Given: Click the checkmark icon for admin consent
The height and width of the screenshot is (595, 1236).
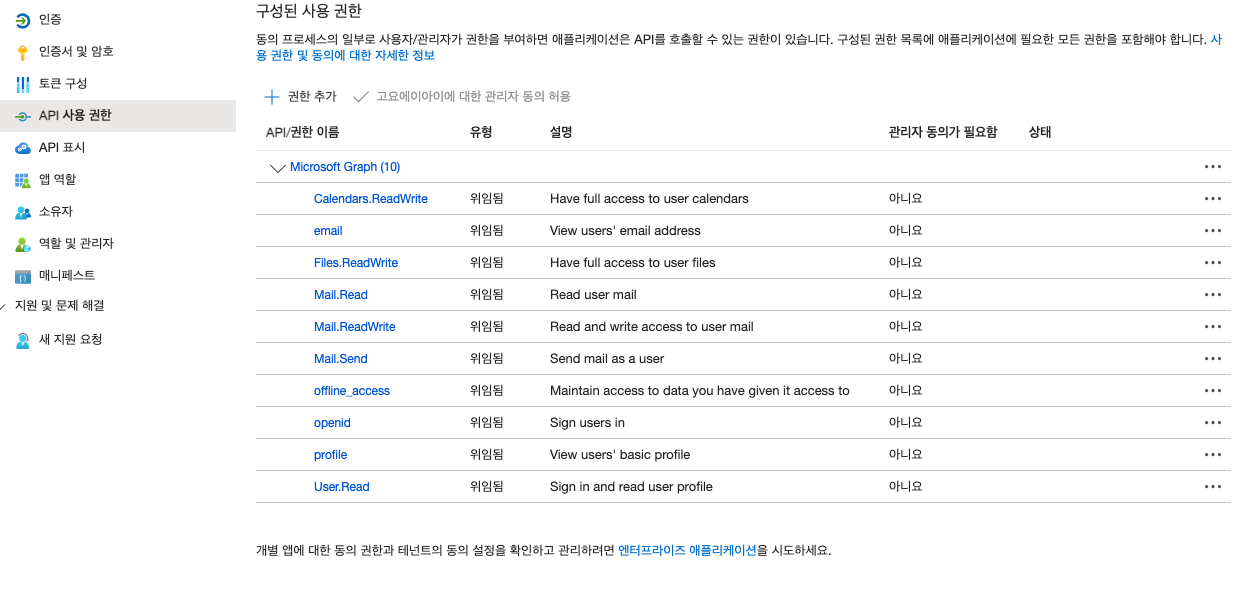Looking at the screenshot, I should click(360, 96).
